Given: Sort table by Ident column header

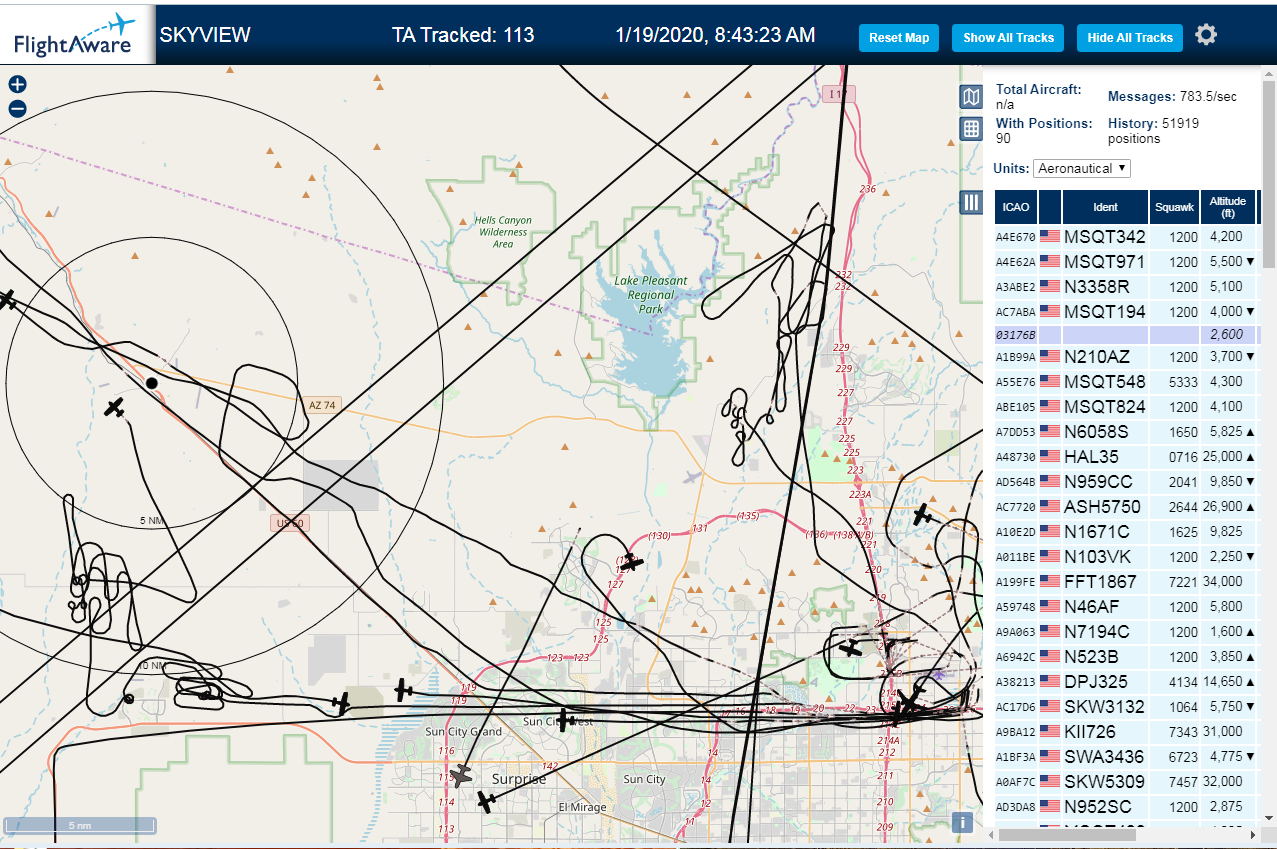Looking at the screenshot, I should tap(1105, 207).
